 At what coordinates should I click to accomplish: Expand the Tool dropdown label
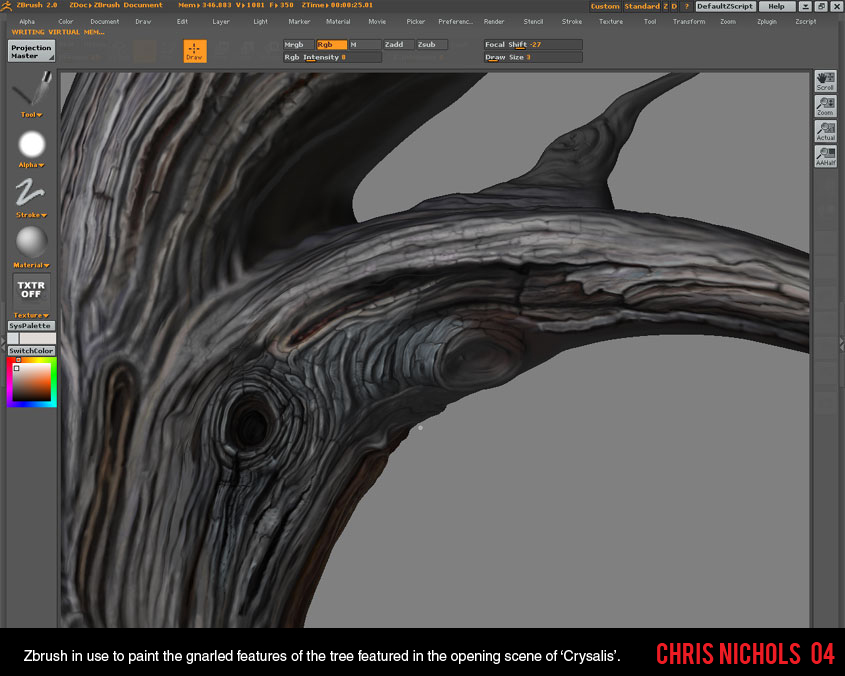(31, 115)
